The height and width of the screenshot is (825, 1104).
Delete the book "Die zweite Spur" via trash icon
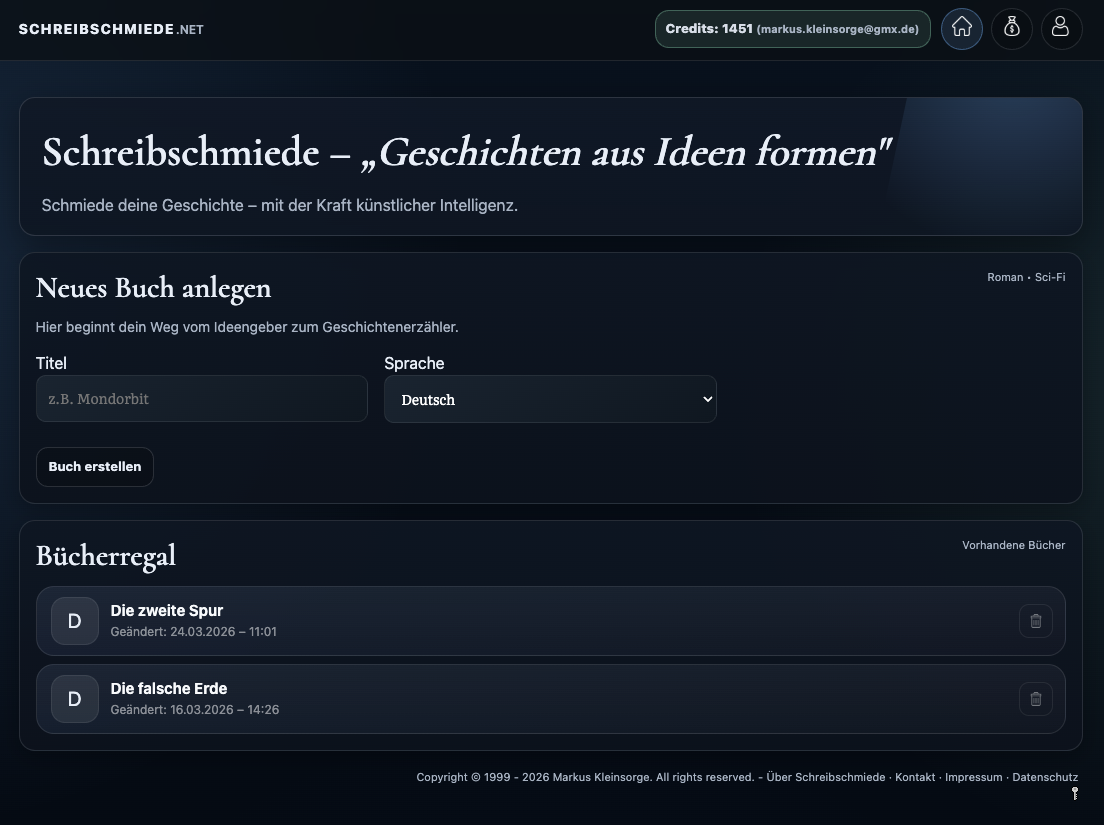coord(1035,621)
